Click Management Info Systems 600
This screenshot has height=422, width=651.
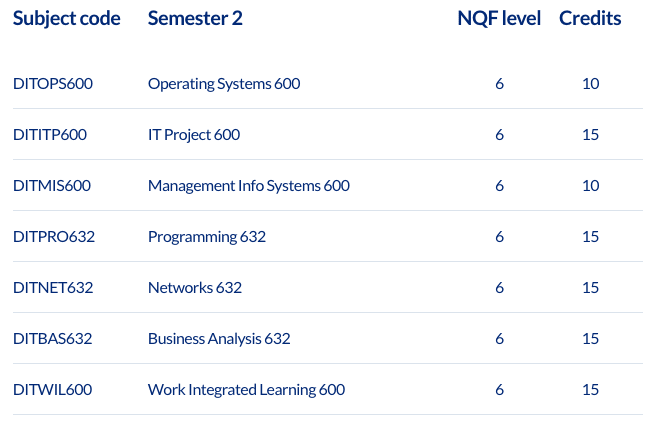click(x=249, y=186)
